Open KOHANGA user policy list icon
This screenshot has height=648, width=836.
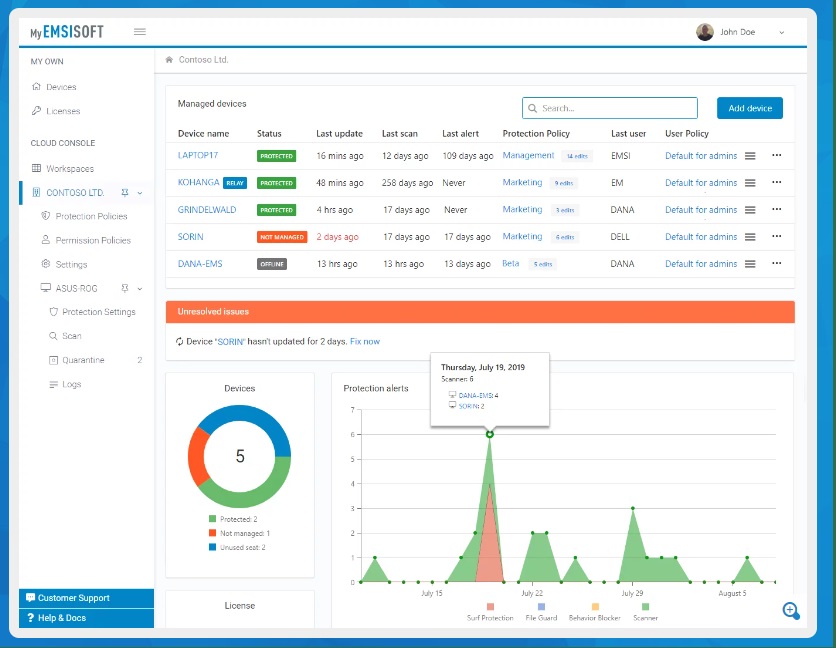[750, 183]
